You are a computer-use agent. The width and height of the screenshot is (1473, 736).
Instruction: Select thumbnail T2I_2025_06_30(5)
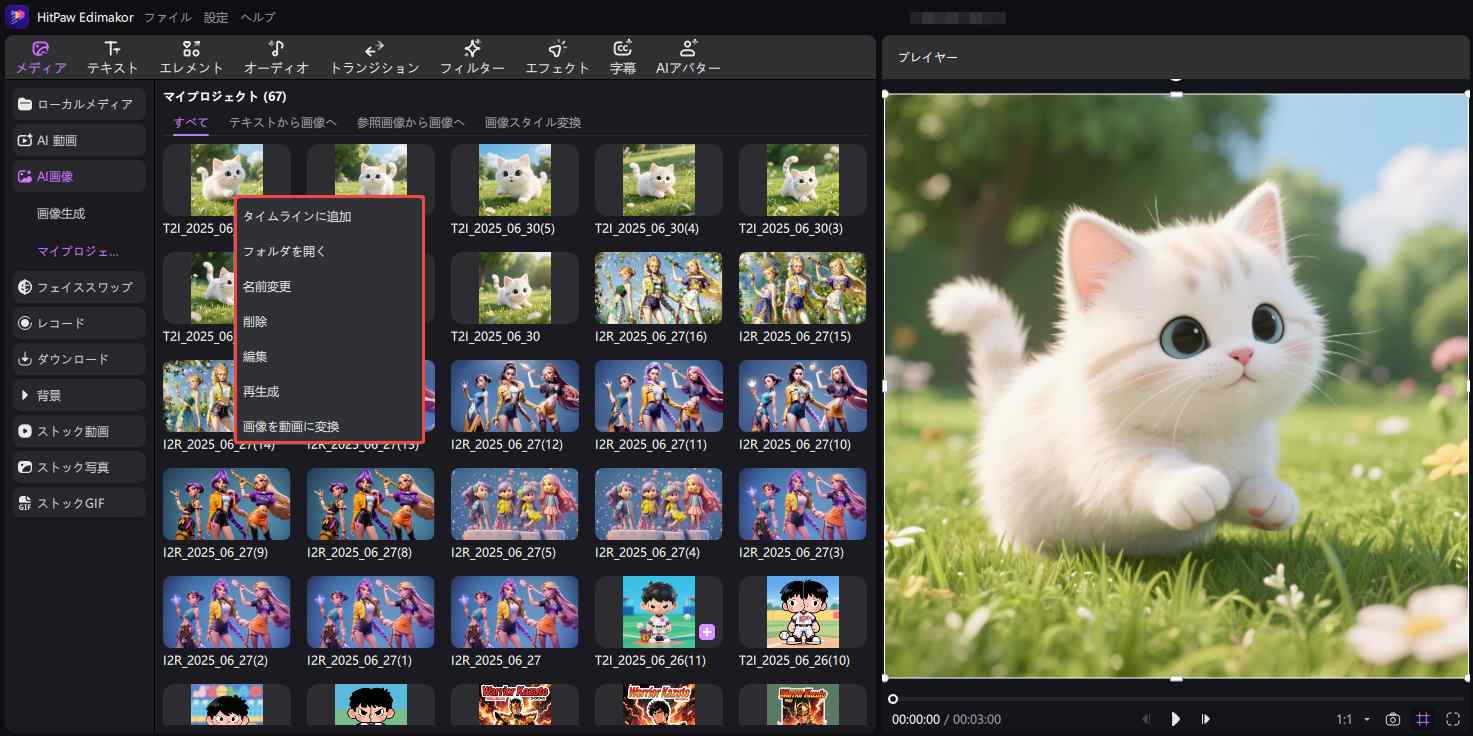[515, 180]
